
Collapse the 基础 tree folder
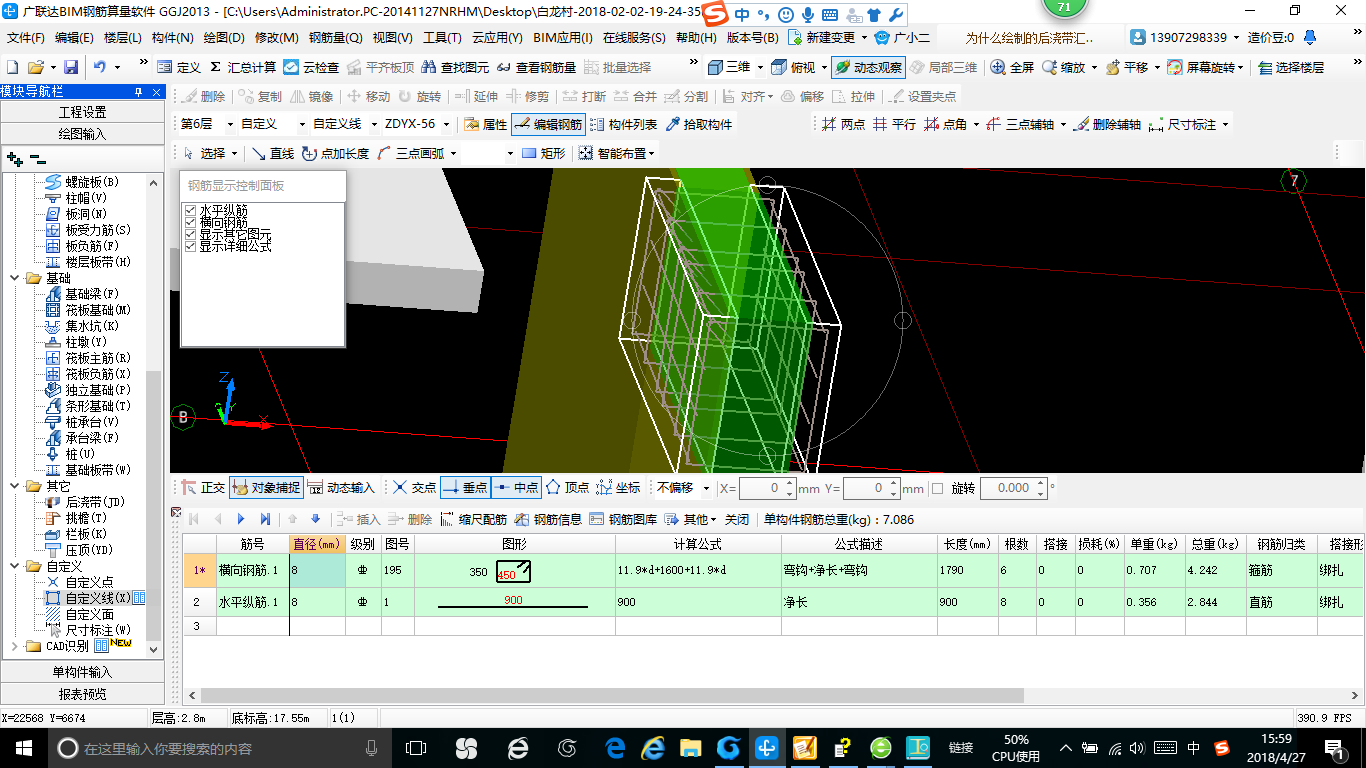pos(15,278)
